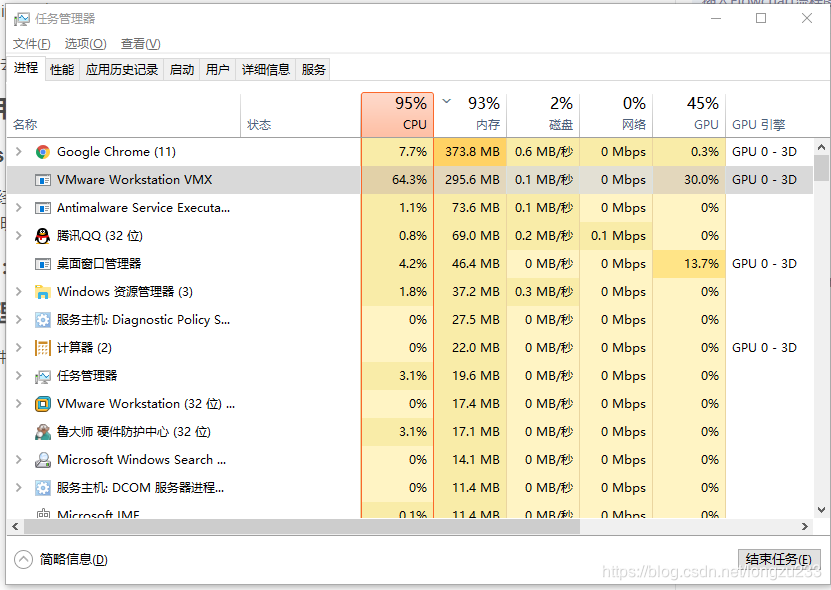The width and height of the screenshot is (831, 590).
Task: Click the vertical scrollbar down arrow
Action: (821, 510)
